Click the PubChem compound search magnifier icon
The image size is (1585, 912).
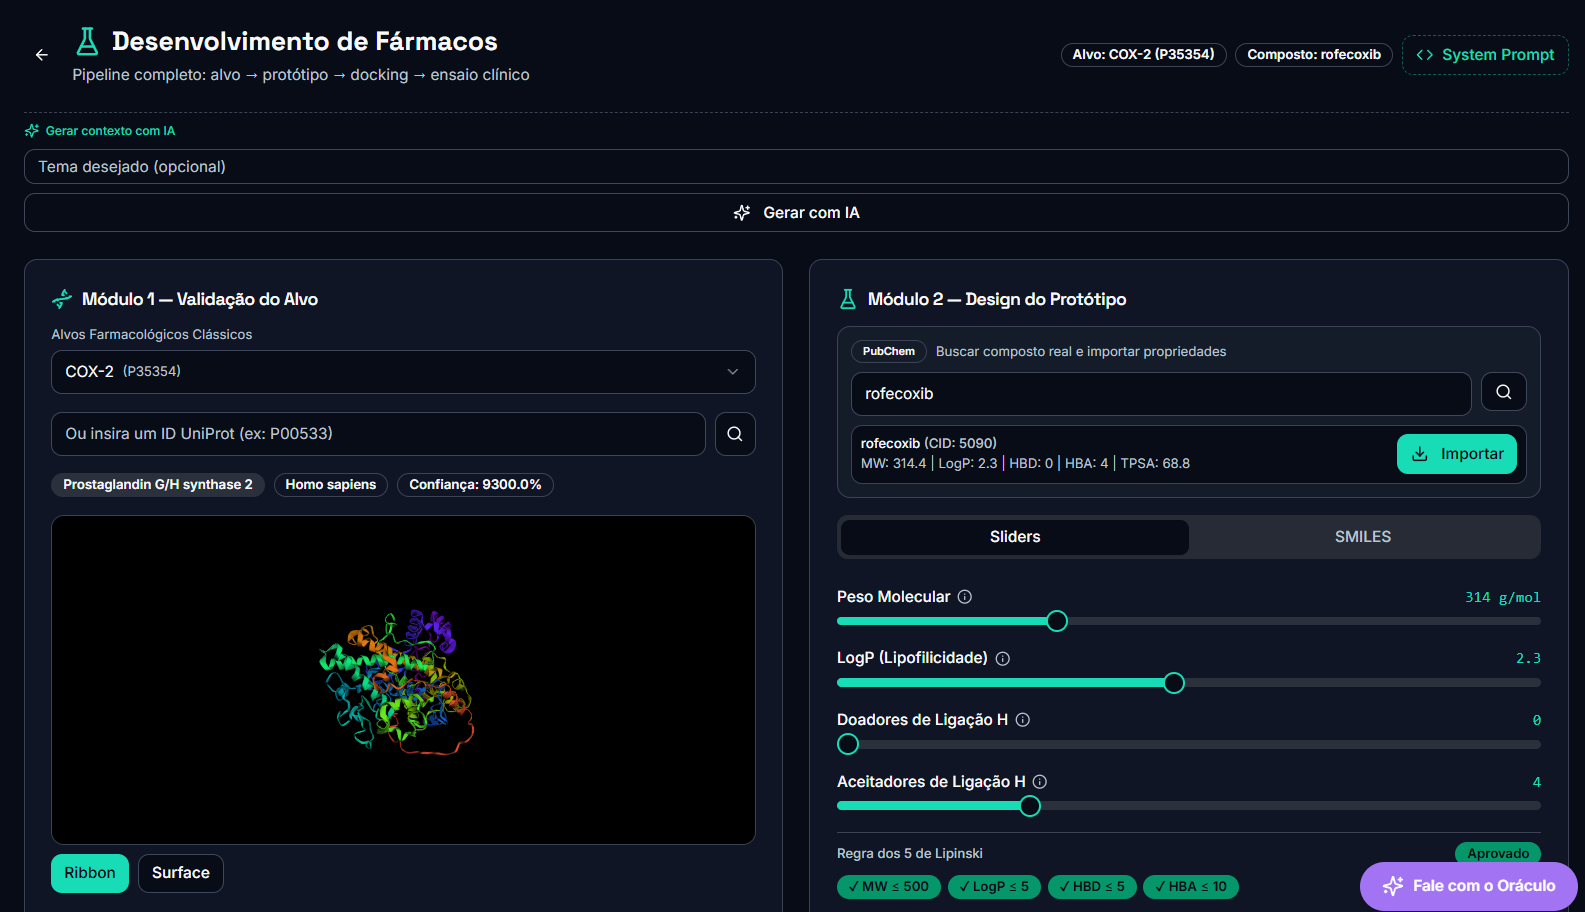coord(1504,392)
